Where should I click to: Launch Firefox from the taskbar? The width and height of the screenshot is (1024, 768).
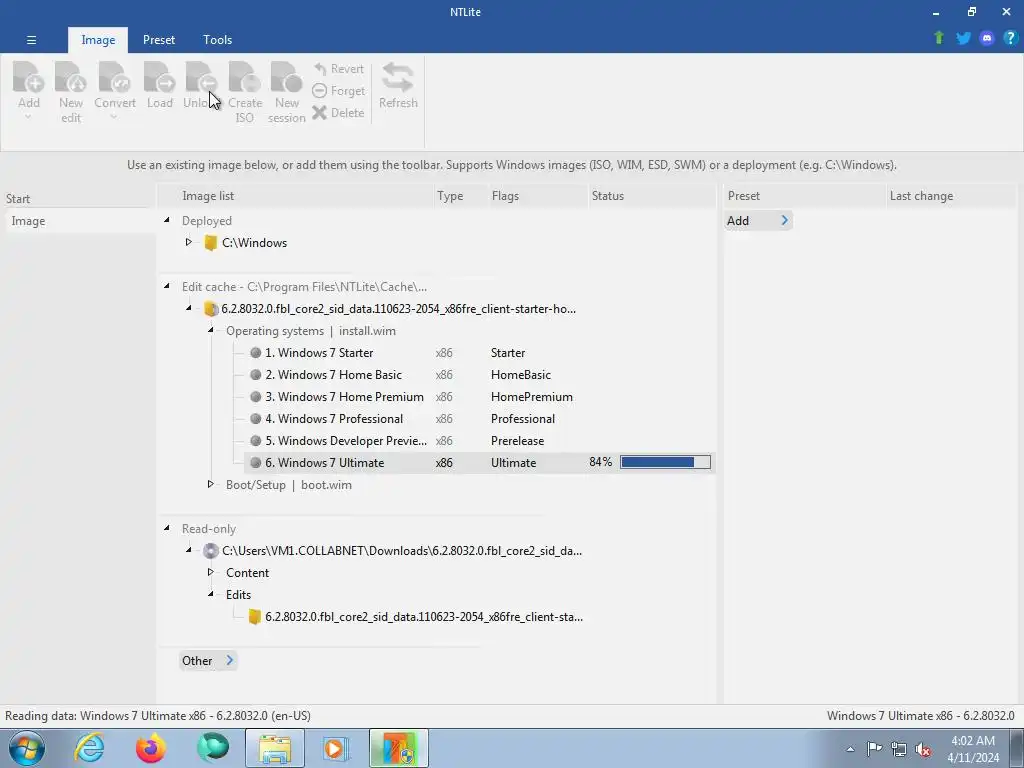click(151, 748)
